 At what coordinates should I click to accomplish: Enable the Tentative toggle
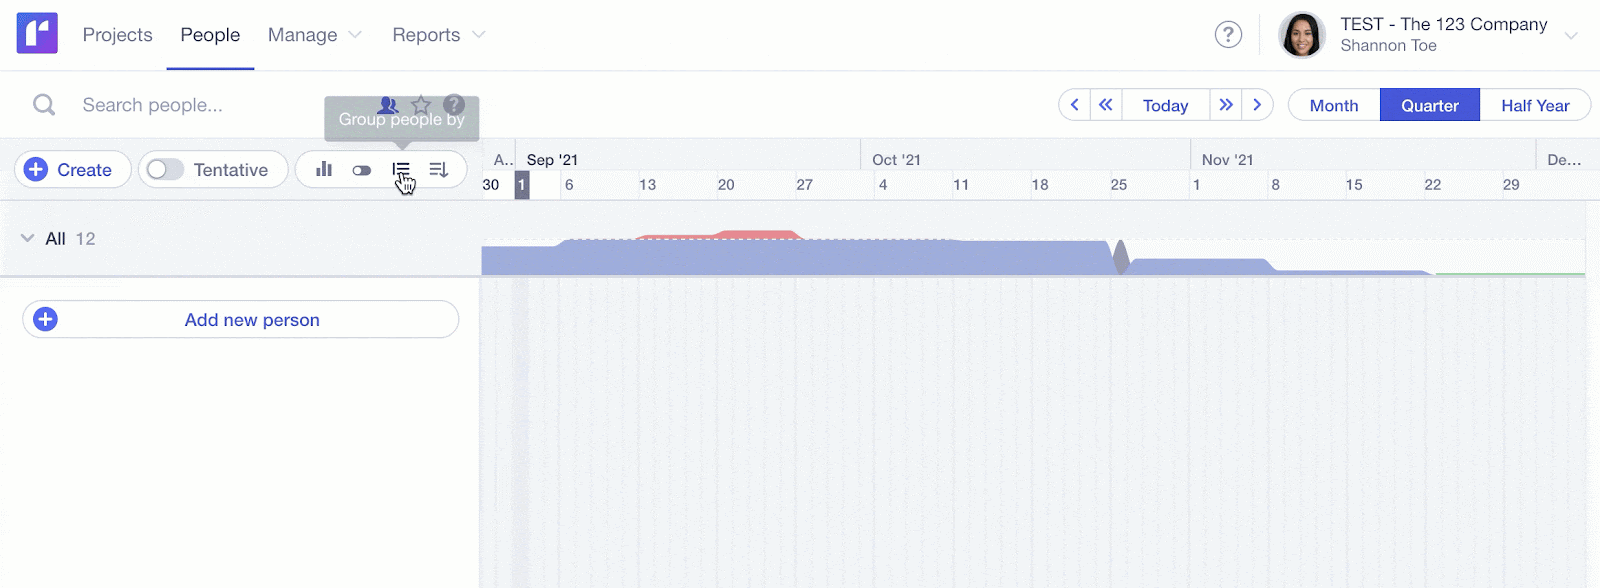[165, 169]
